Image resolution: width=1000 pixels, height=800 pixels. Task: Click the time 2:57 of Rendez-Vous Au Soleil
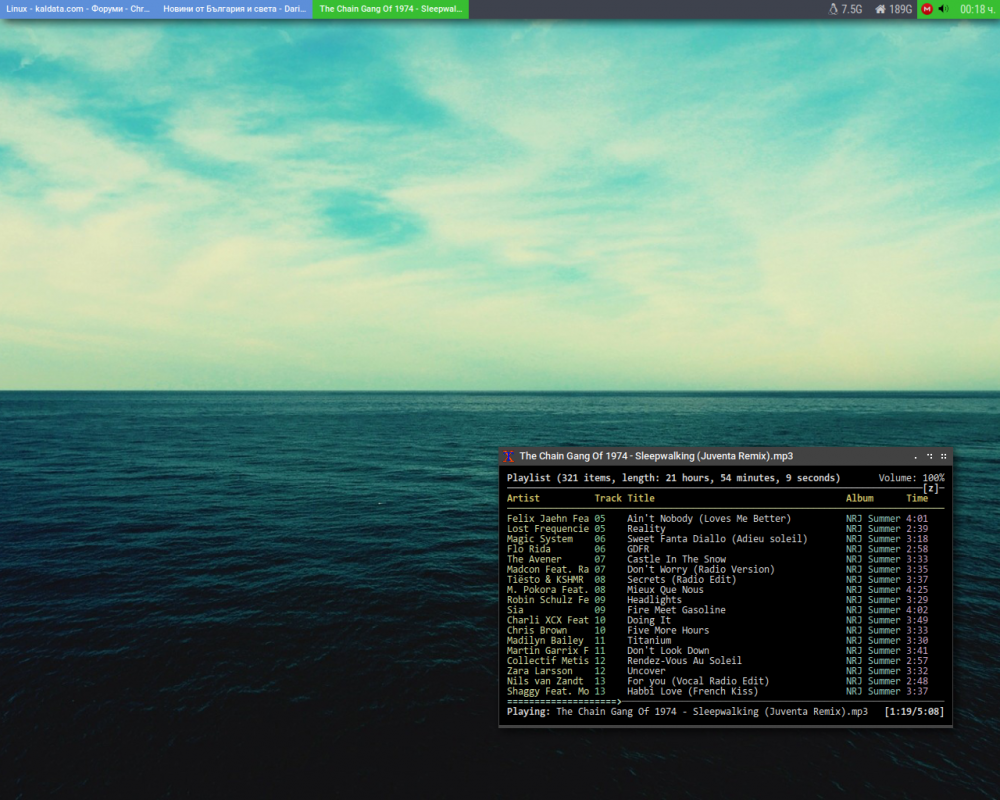(917, 662)
